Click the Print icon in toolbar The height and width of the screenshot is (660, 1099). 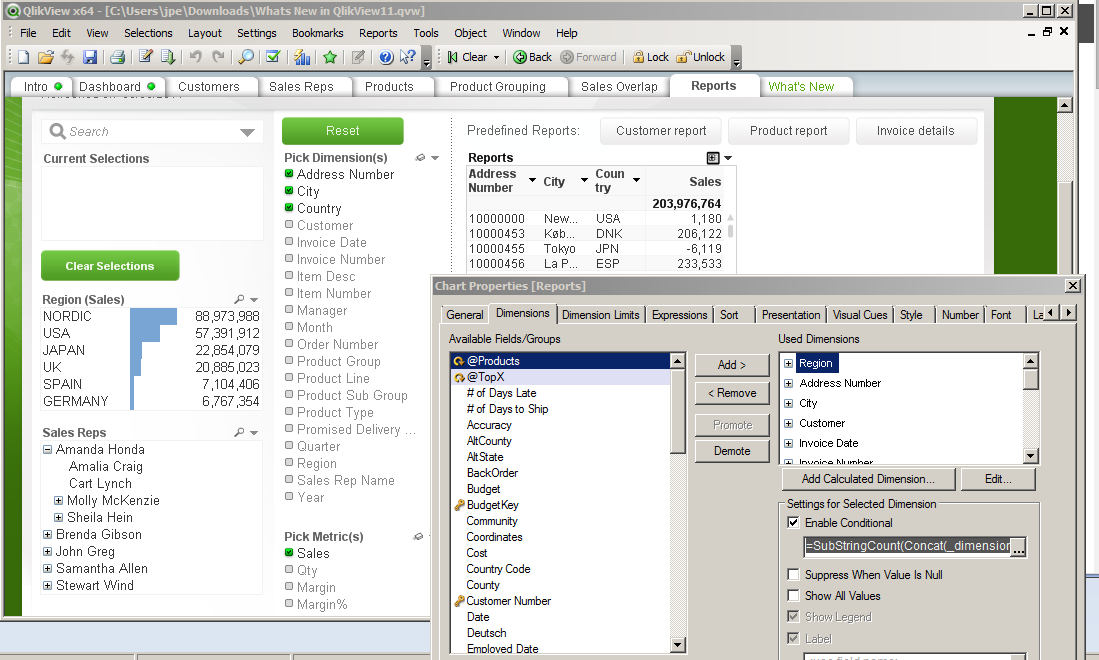tap(117, 57)
